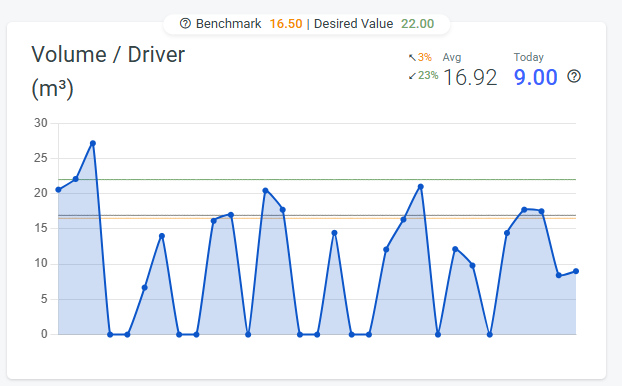The width and height of the screenshot is (622, 386).
Task: Click the Desired Value 22.00
Action: pos(417,24)
